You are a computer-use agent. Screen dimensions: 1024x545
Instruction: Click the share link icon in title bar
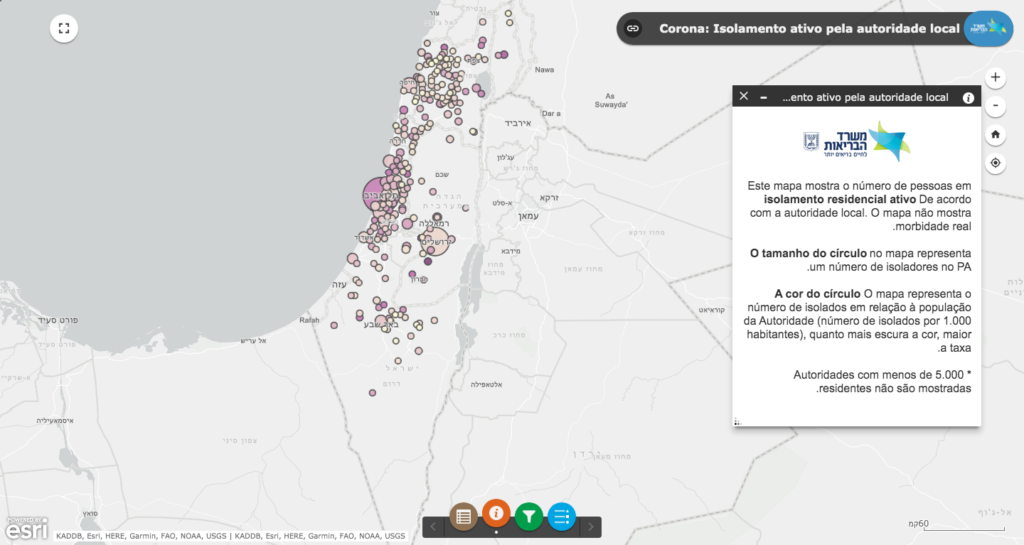pos(632,28)
